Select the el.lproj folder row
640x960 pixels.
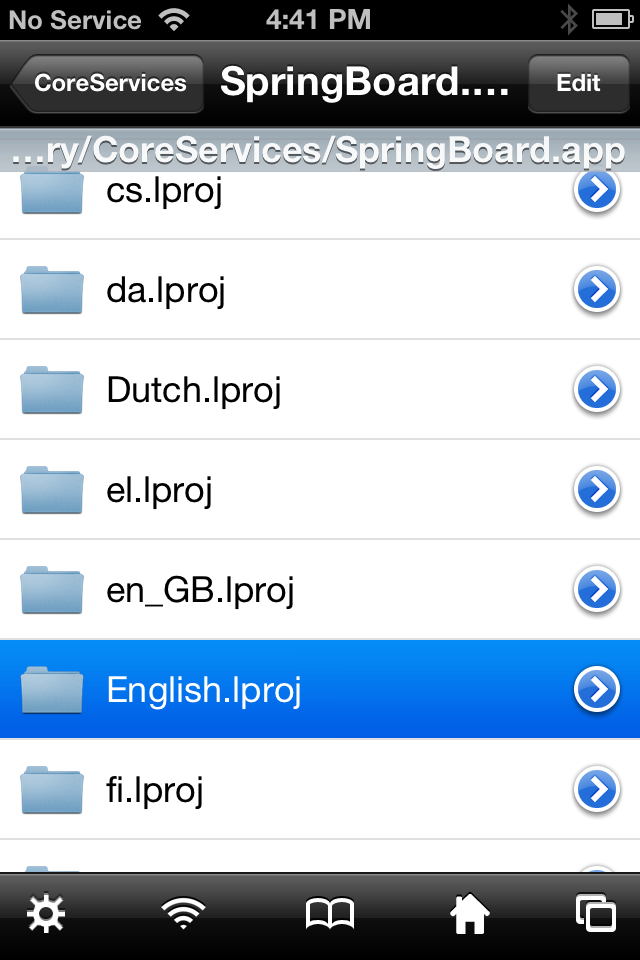tap(300, 490)
